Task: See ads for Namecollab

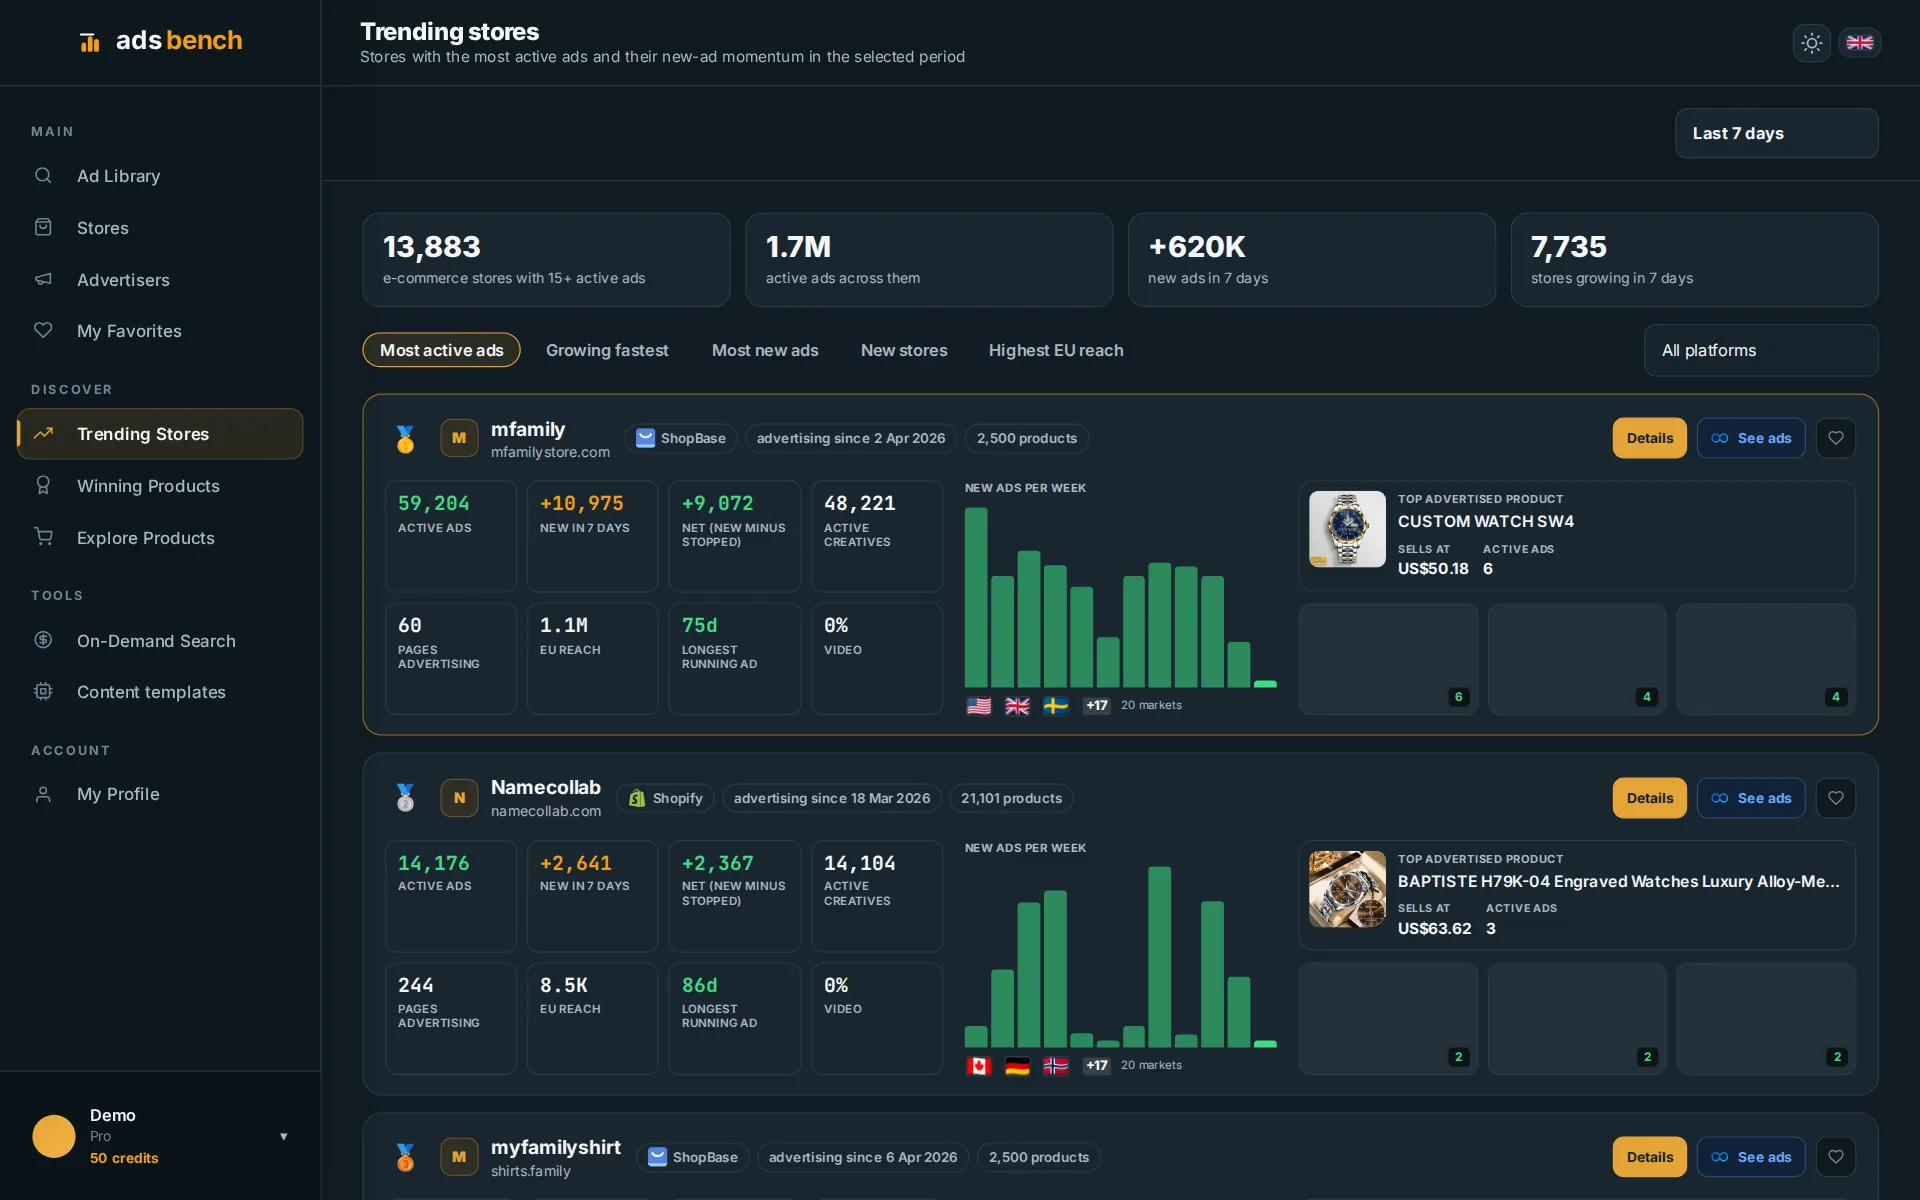Action: pyautogui.click(x=1751, y=798)
